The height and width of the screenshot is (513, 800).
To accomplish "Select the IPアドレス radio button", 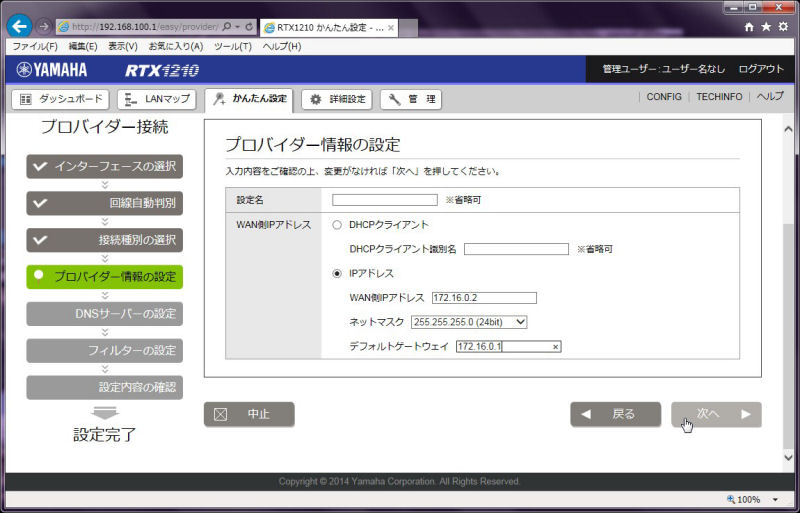I will point(337,274).
